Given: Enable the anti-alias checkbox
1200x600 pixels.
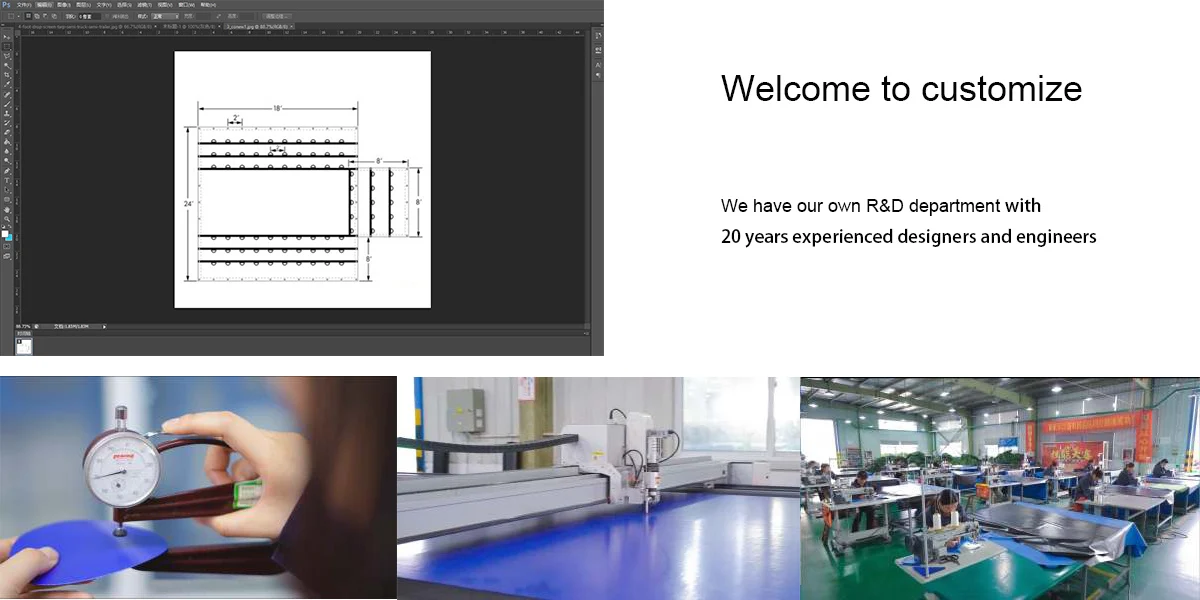Looking at the screenshot, I should click(109, 16).
